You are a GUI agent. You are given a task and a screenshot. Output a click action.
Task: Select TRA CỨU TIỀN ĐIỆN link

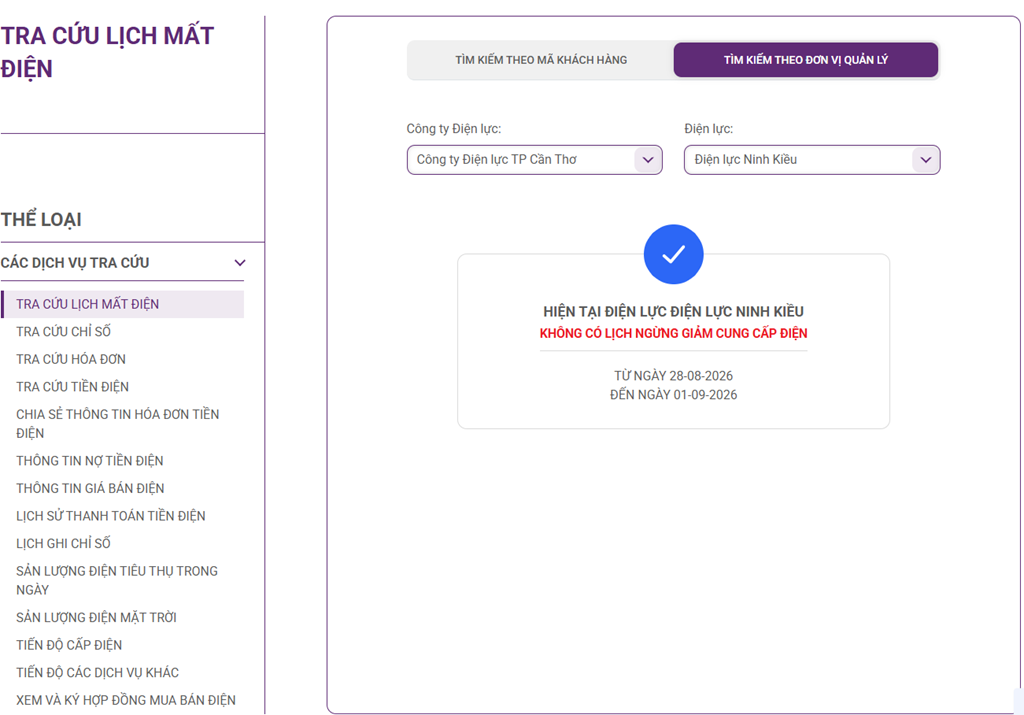point(72,387)
